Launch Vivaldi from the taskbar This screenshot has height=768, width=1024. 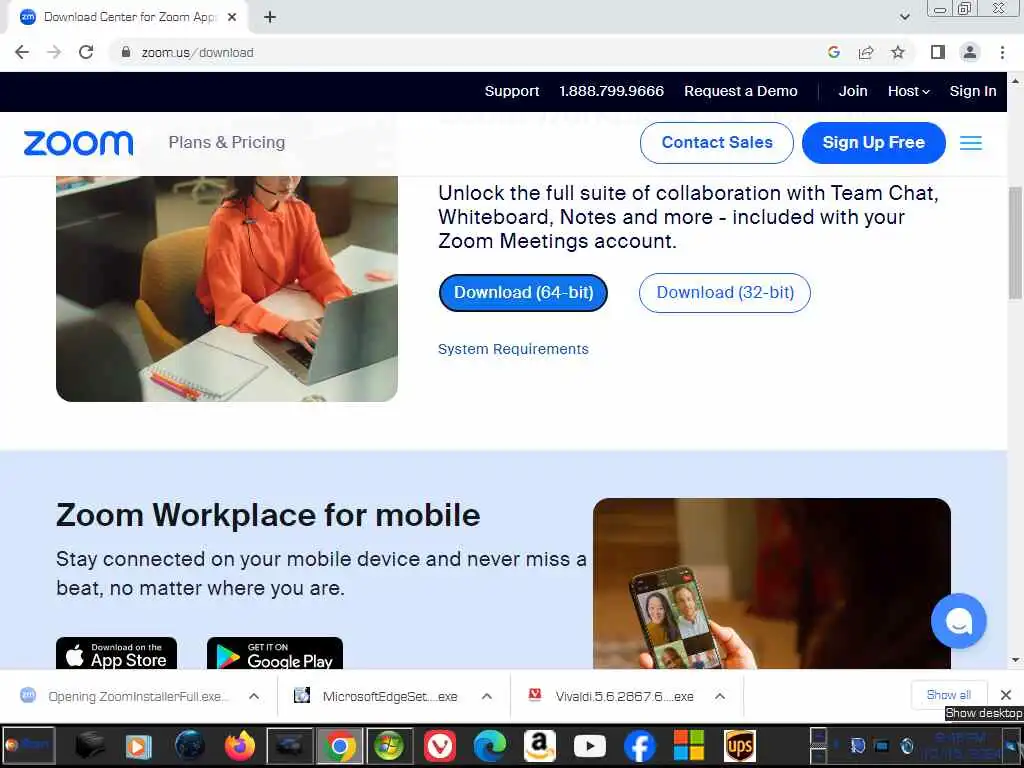pyautogui.click(x=440, y=746)
